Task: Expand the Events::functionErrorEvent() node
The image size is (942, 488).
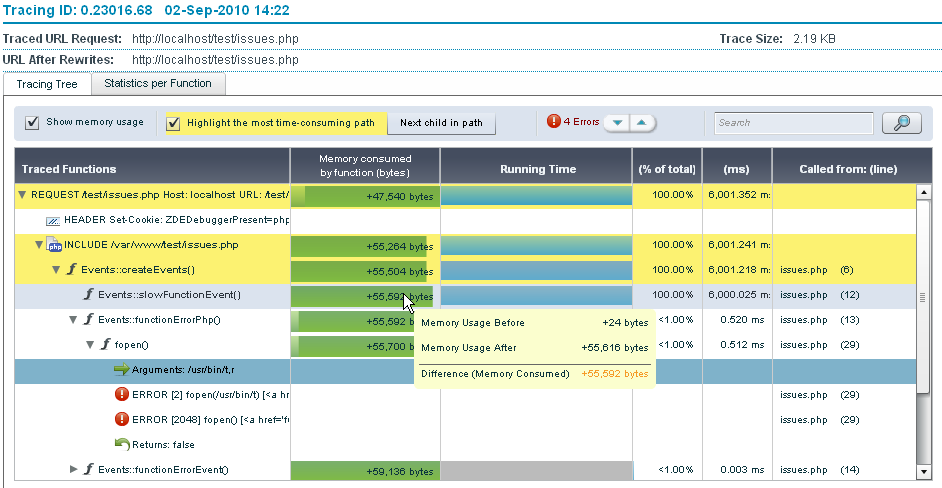Action: coord(73,469)
